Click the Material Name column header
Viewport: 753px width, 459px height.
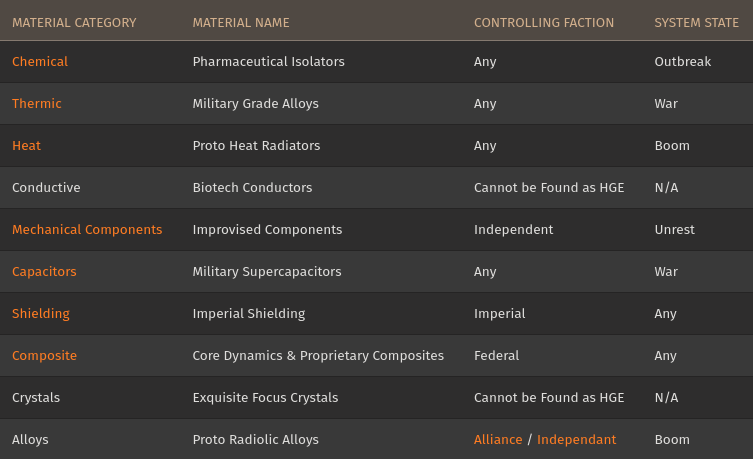click(x=241, y=22)
